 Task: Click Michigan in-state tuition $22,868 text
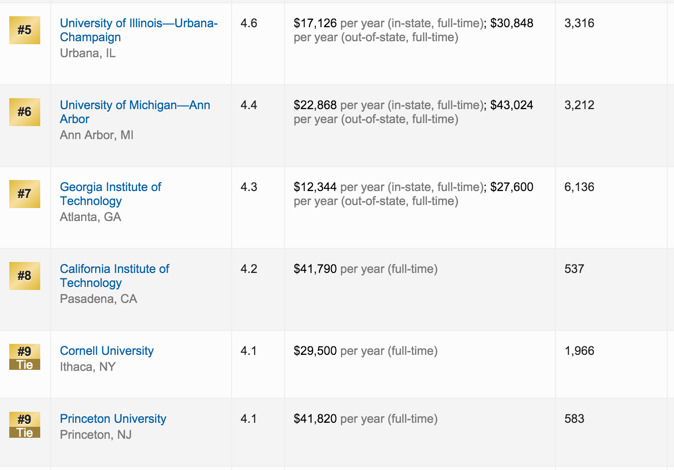tap(316, 105)
